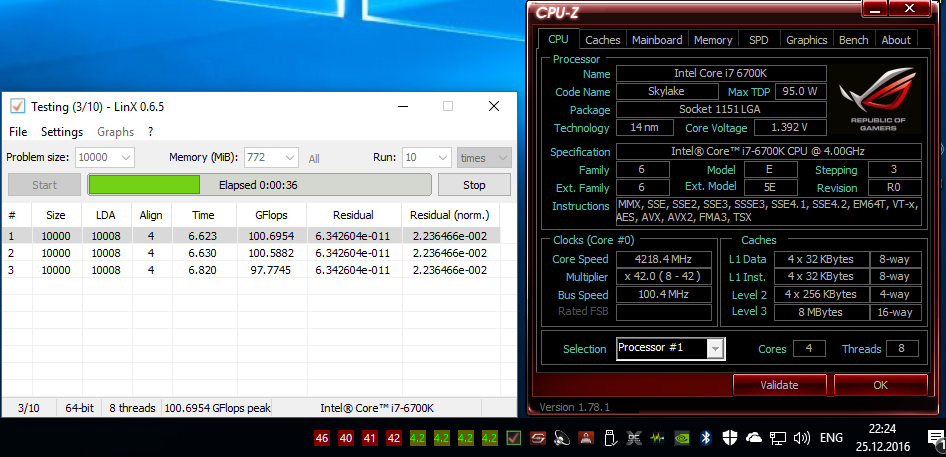The height and width of the screenshot is (457, 946).
Task: Switch to the Graphics tab in CPU-Z
Action: [807, 40]
